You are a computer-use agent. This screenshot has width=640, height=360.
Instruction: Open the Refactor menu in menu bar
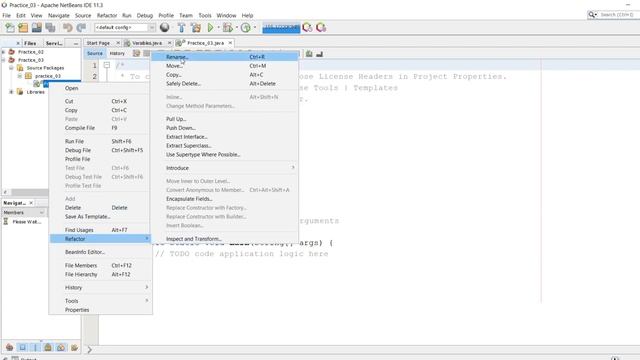[x=107, y=15]
